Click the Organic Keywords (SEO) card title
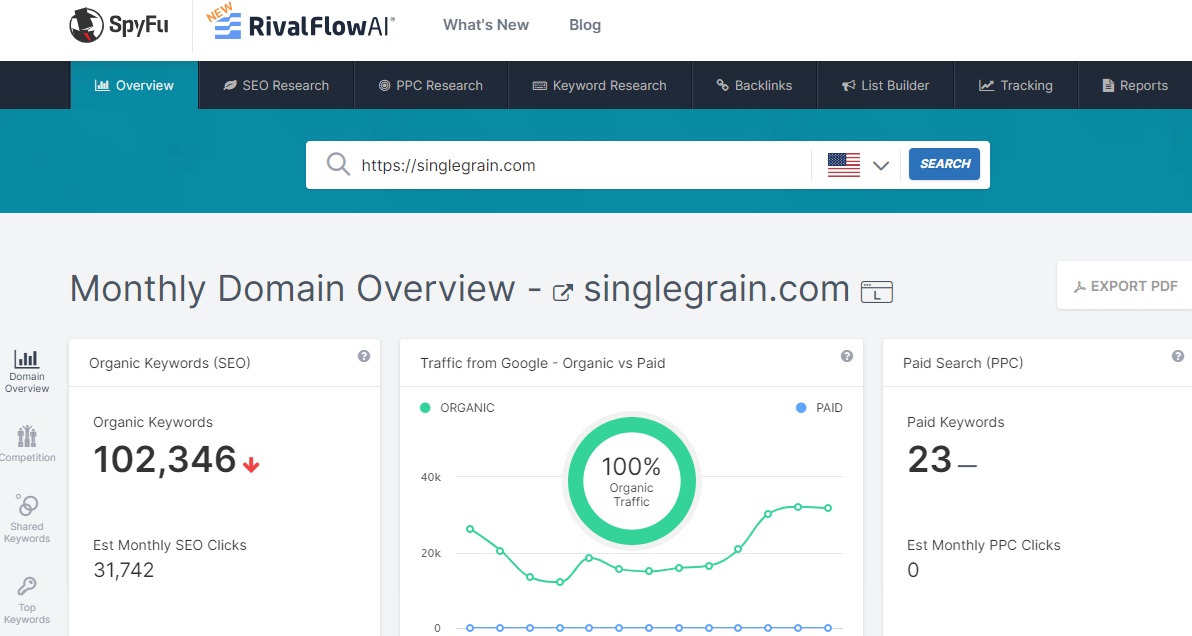This screenshot has width=1192, height=636. pos(170,363)
